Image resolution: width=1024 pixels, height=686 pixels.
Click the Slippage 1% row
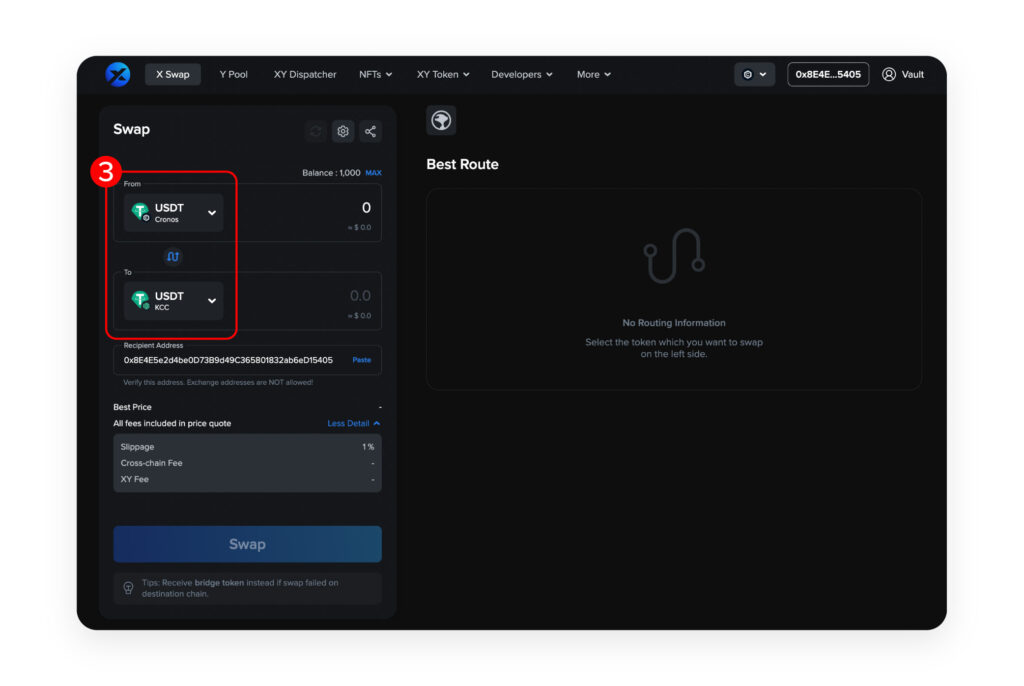(248, 447)
